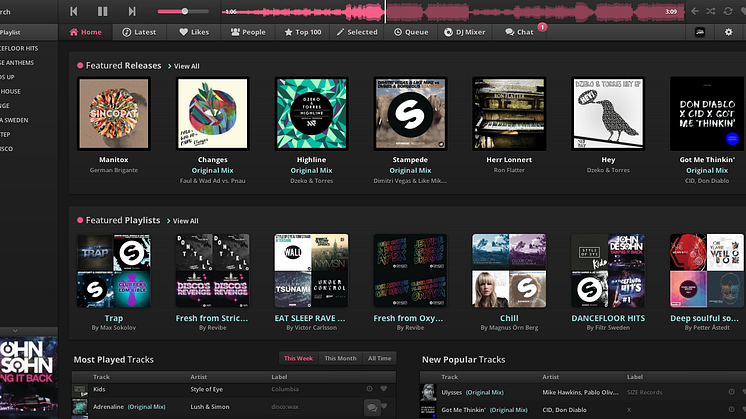
Task: Open Deep soulful playlist cover
Action: [x=707, y=270]
